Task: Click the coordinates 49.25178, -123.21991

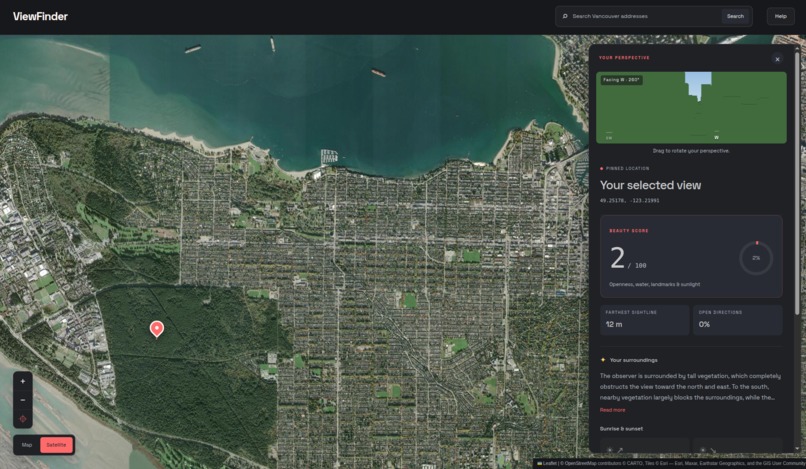Action: tap(629, 201)
